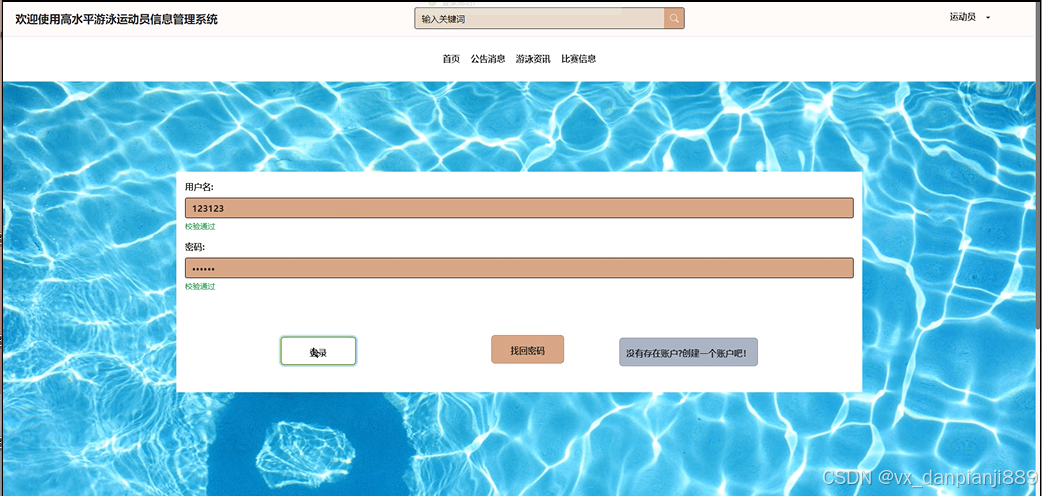
Task: Click the 登录 login button
Action: (318, 351)
